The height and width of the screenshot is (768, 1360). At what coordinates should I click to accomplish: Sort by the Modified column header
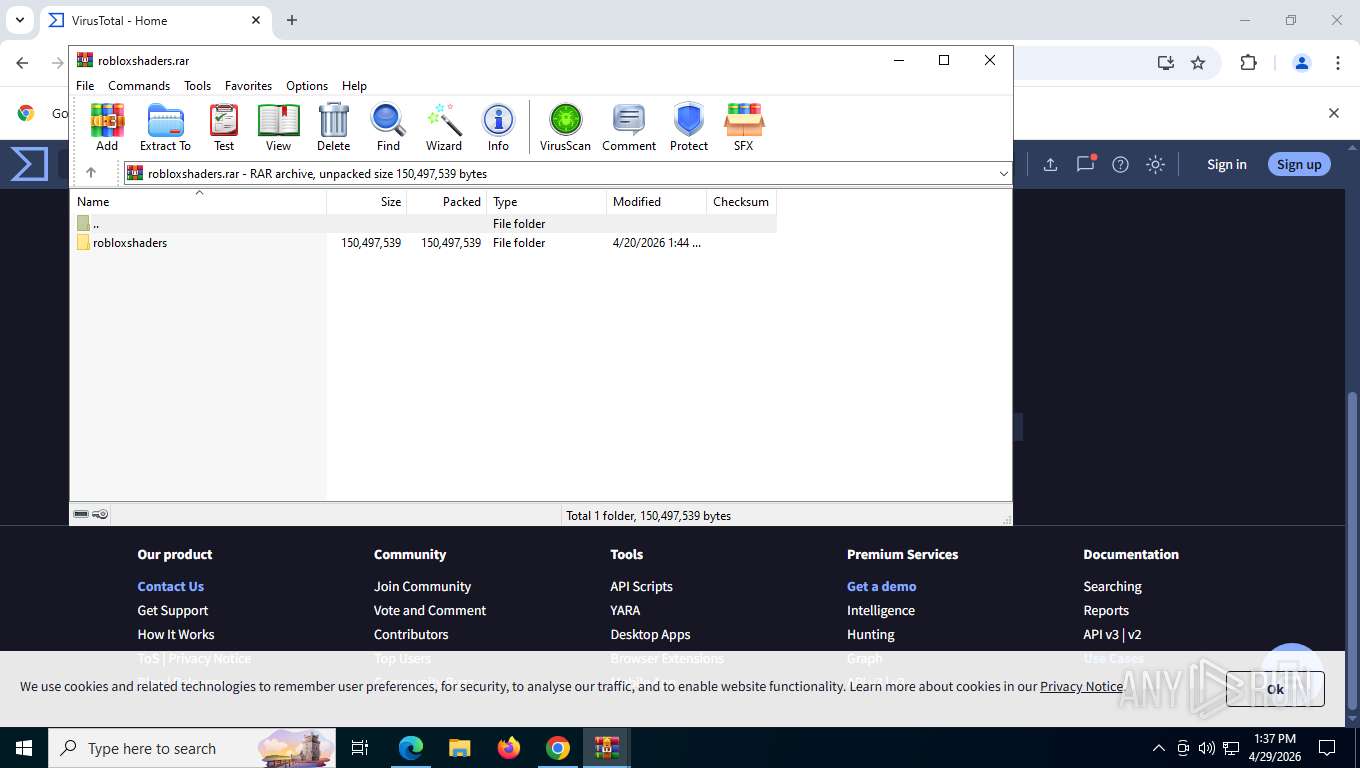pyautogui.click(x=656, y=202)
